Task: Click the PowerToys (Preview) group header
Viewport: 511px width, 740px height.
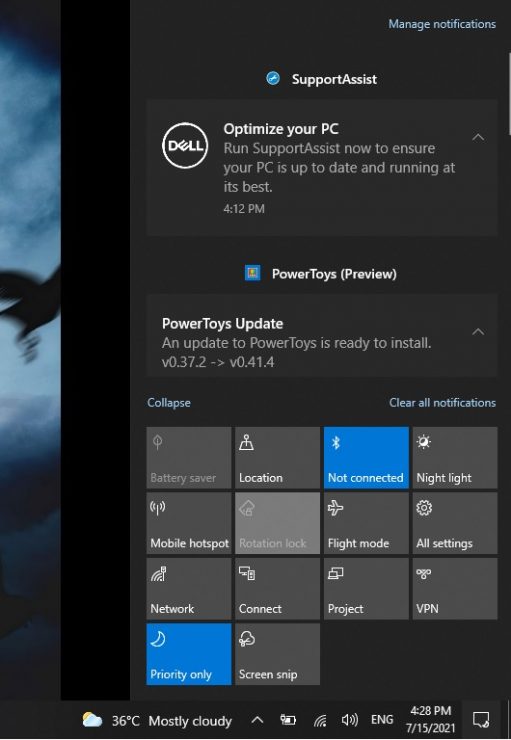Action: [x=321, y=274]
